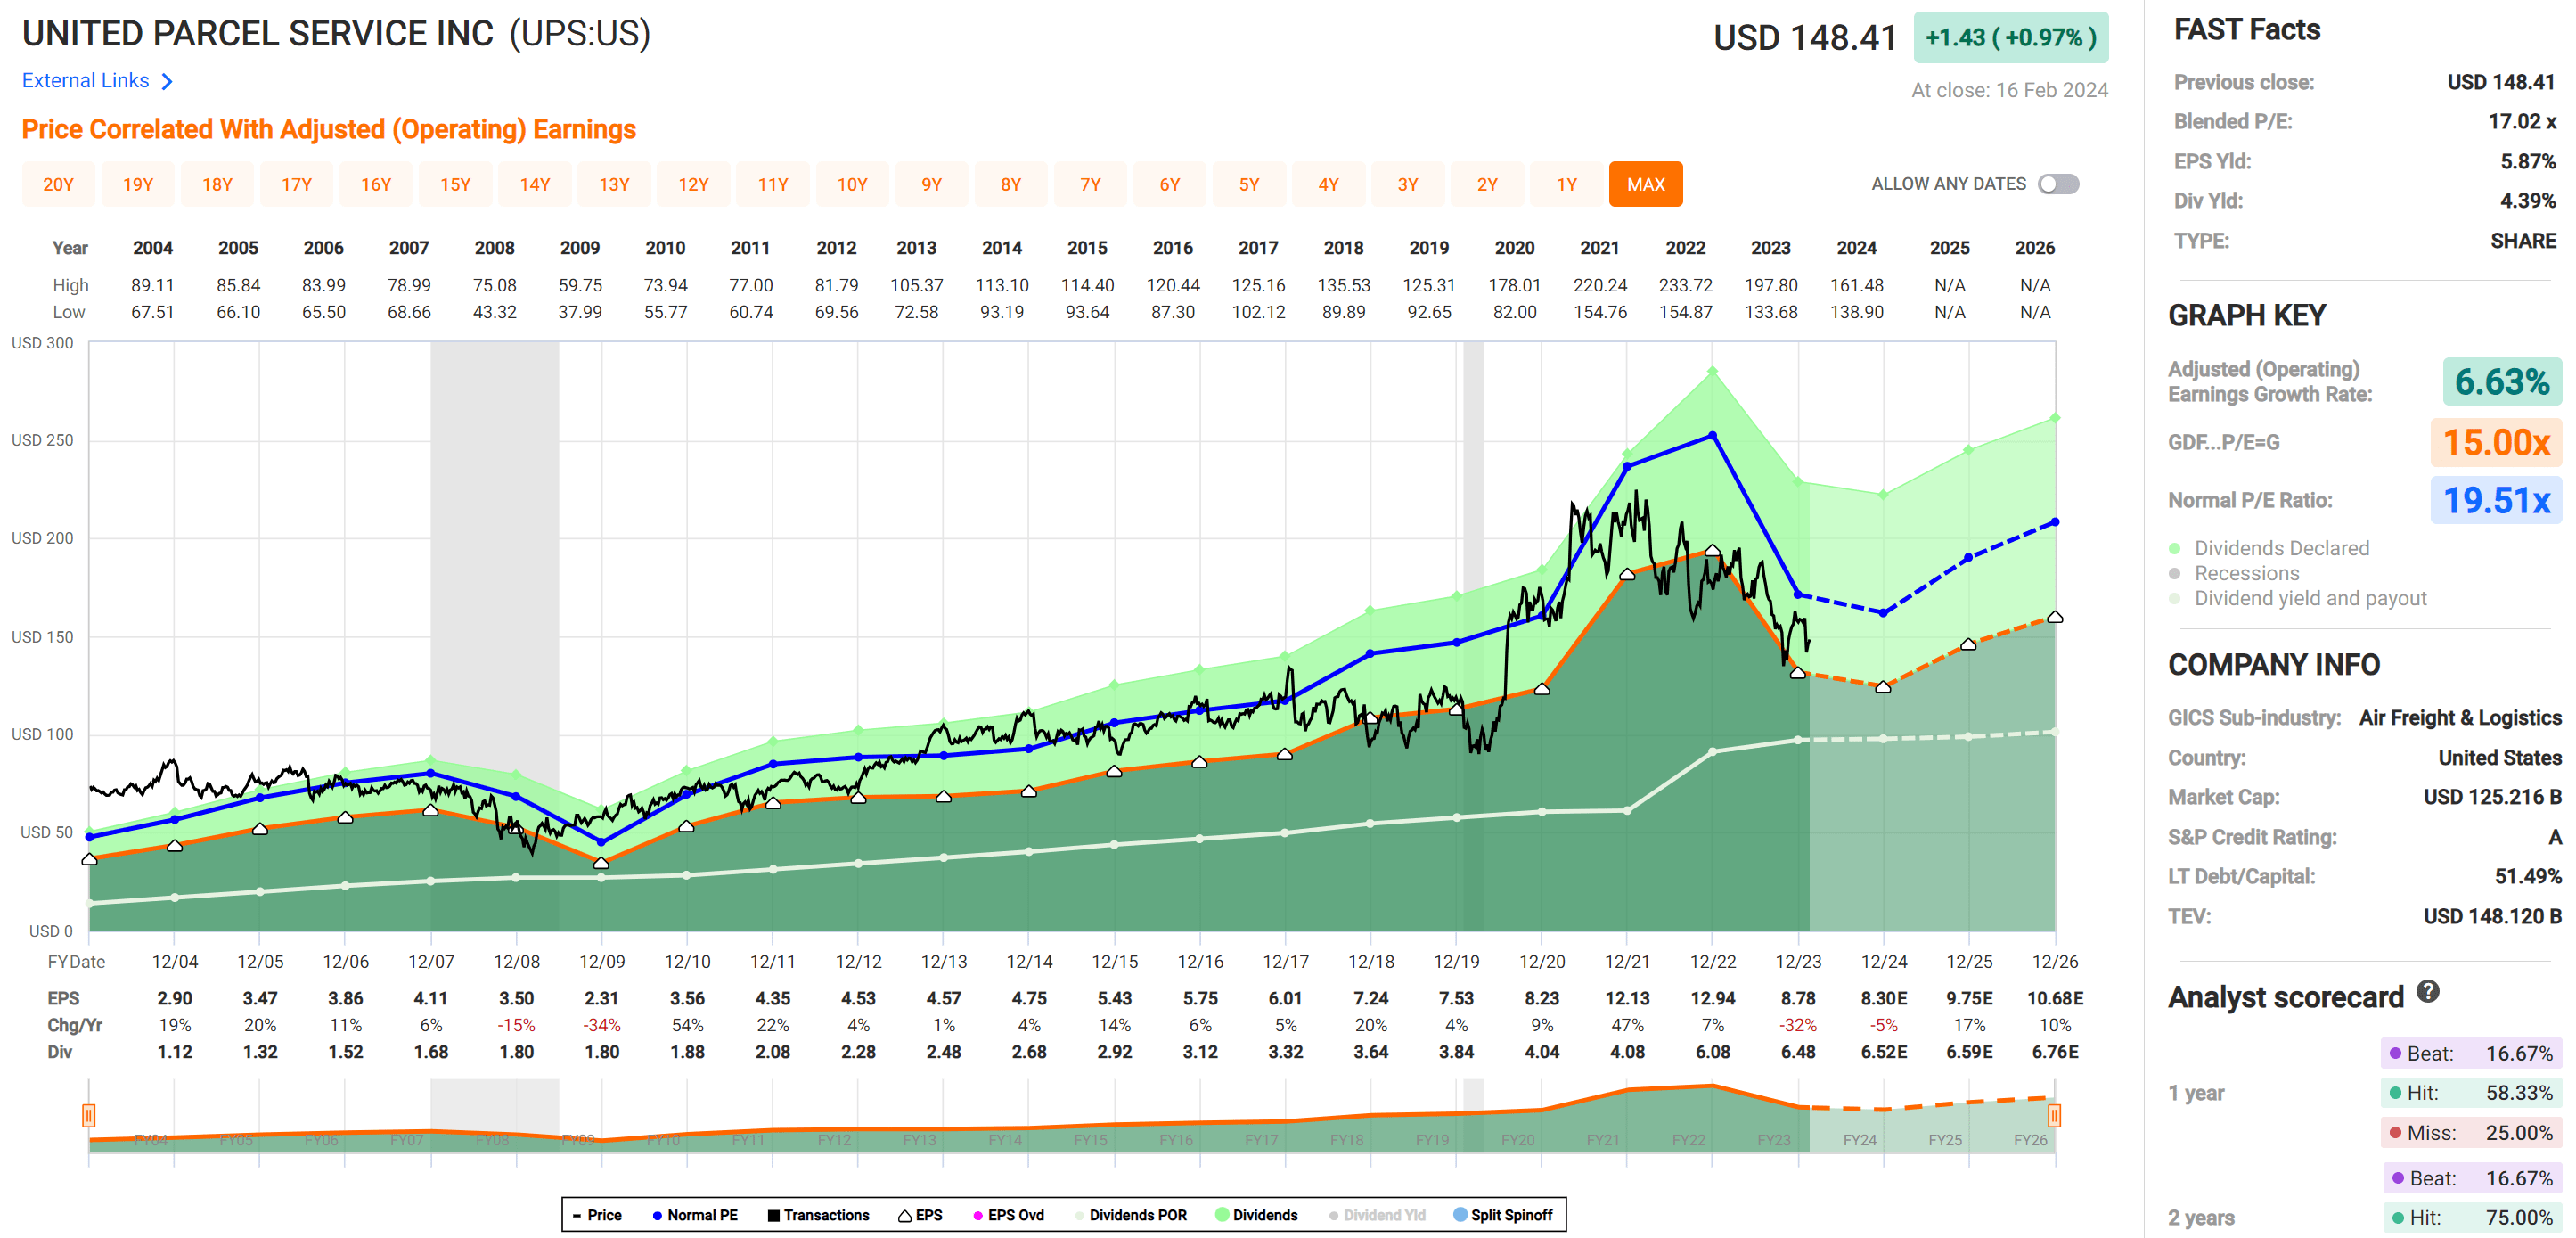Expand the External Links chevron
This screenshot has height=1238, width=2576.
(168, 80)
